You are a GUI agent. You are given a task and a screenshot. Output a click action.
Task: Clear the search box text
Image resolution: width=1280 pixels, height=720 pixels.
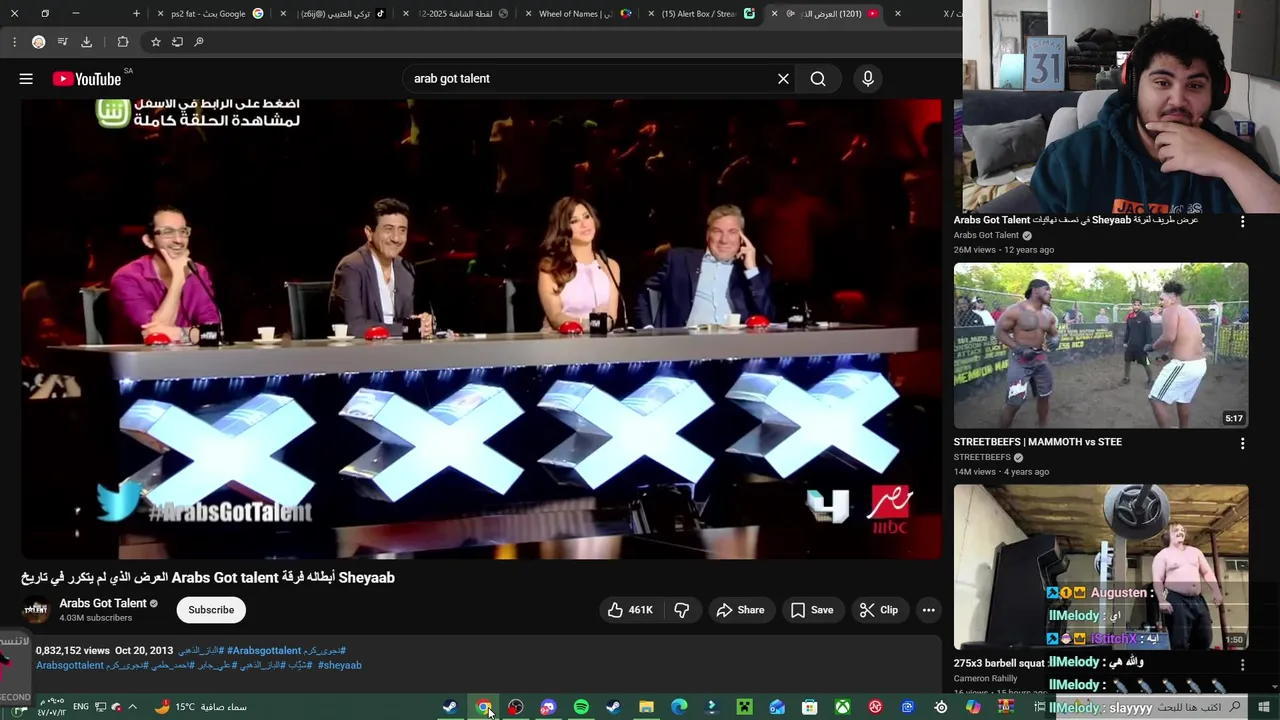(783, 79)
